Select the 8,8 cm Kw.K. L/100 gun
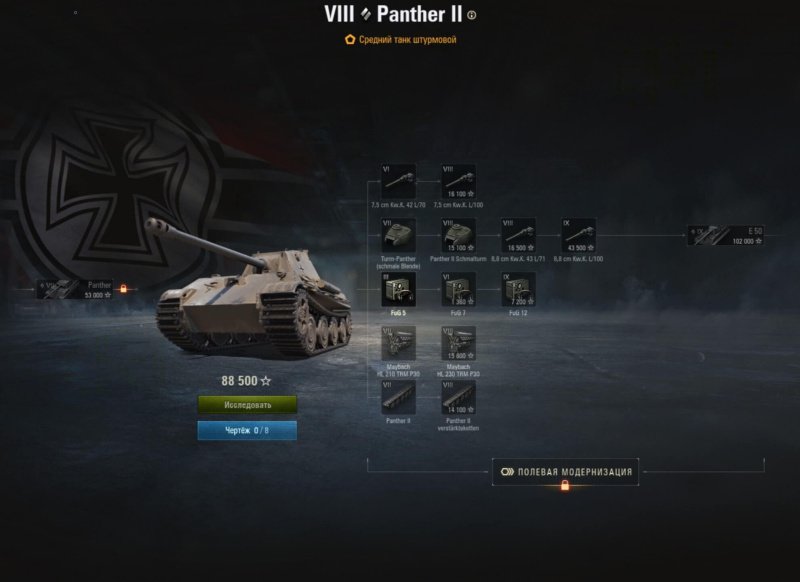The image size is (800, 582). (x=579, y=235)
